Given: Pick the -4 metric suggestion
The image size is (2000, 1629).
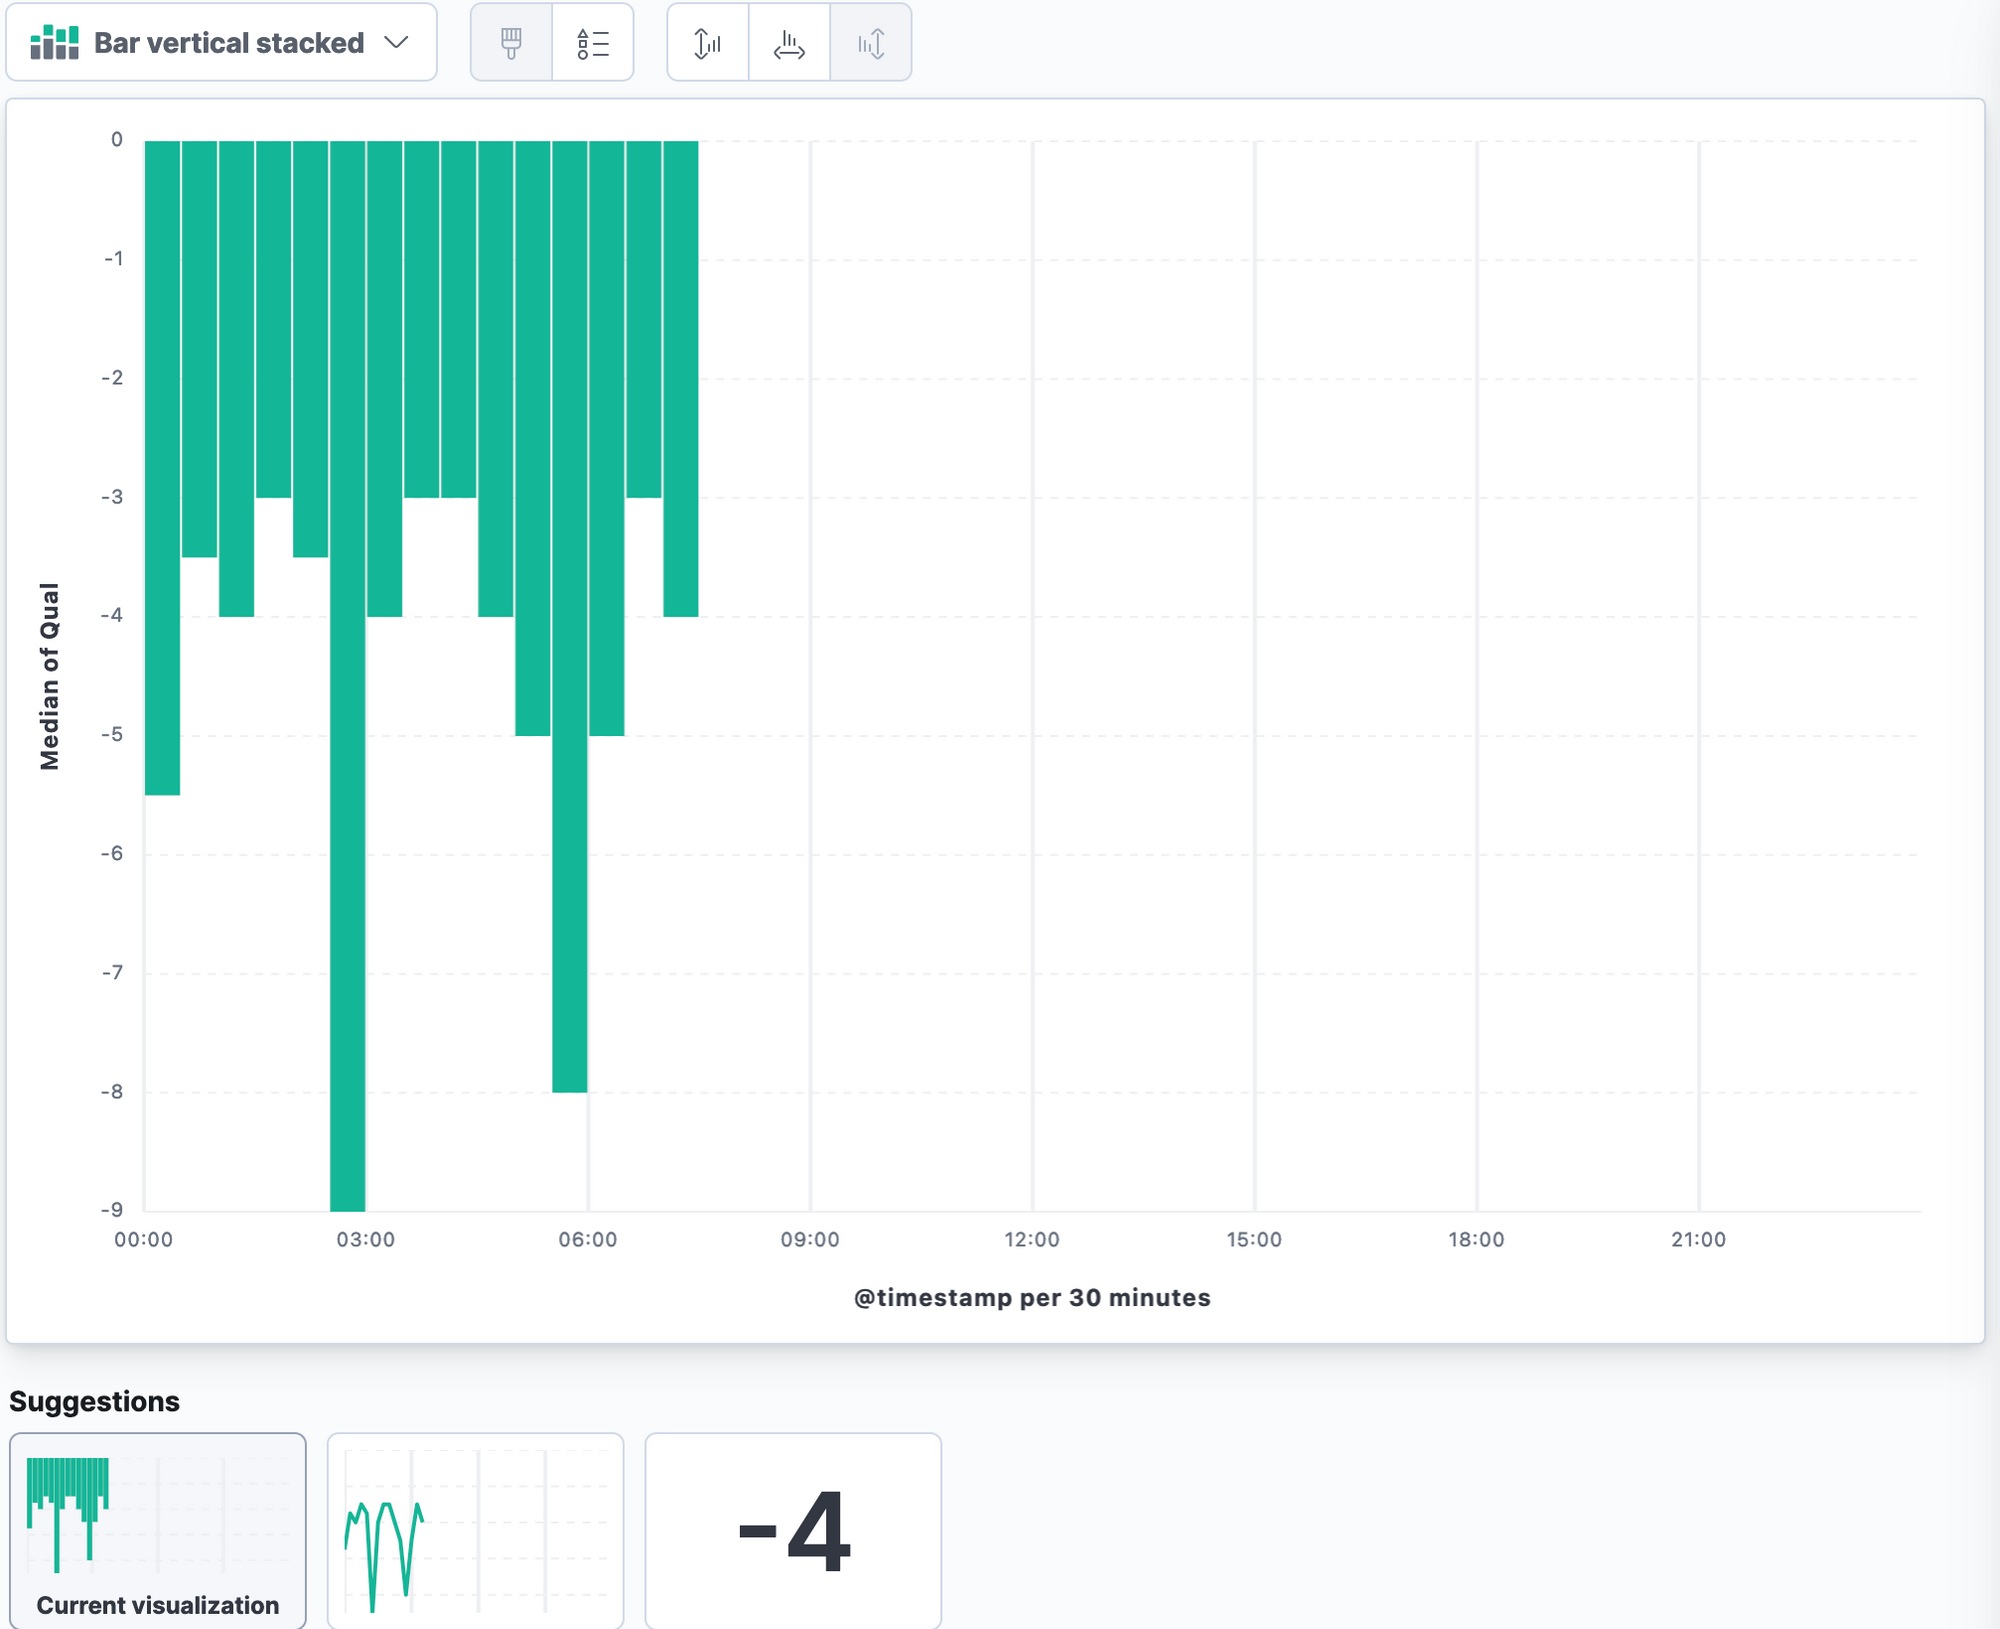Looking at the screenshot, I should tap(793, 1530).
